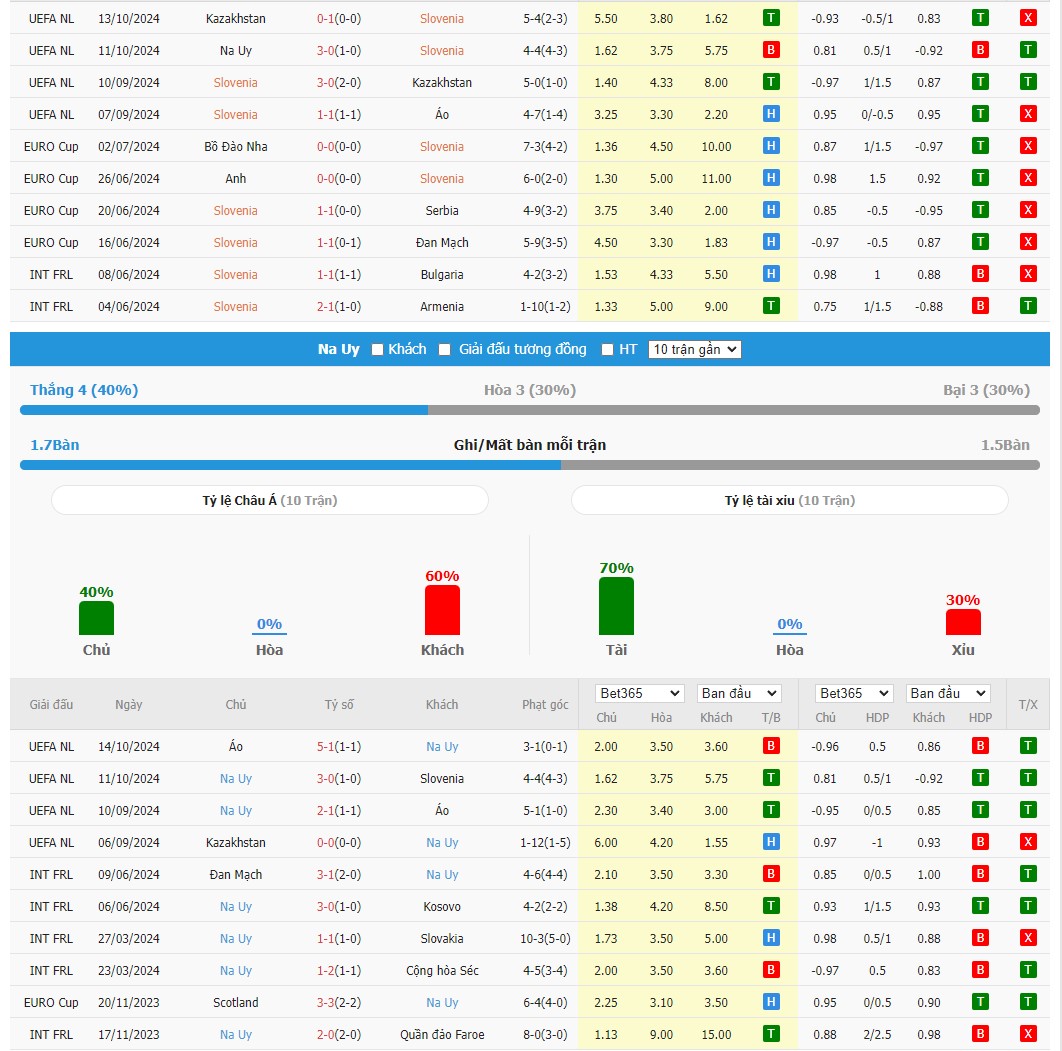The height and width of the screenshot is (1051, 1062).
Task: Click green T badge in 09/06/2024 Đan Mạch–Na Uy row
Action: (1027, 874)
